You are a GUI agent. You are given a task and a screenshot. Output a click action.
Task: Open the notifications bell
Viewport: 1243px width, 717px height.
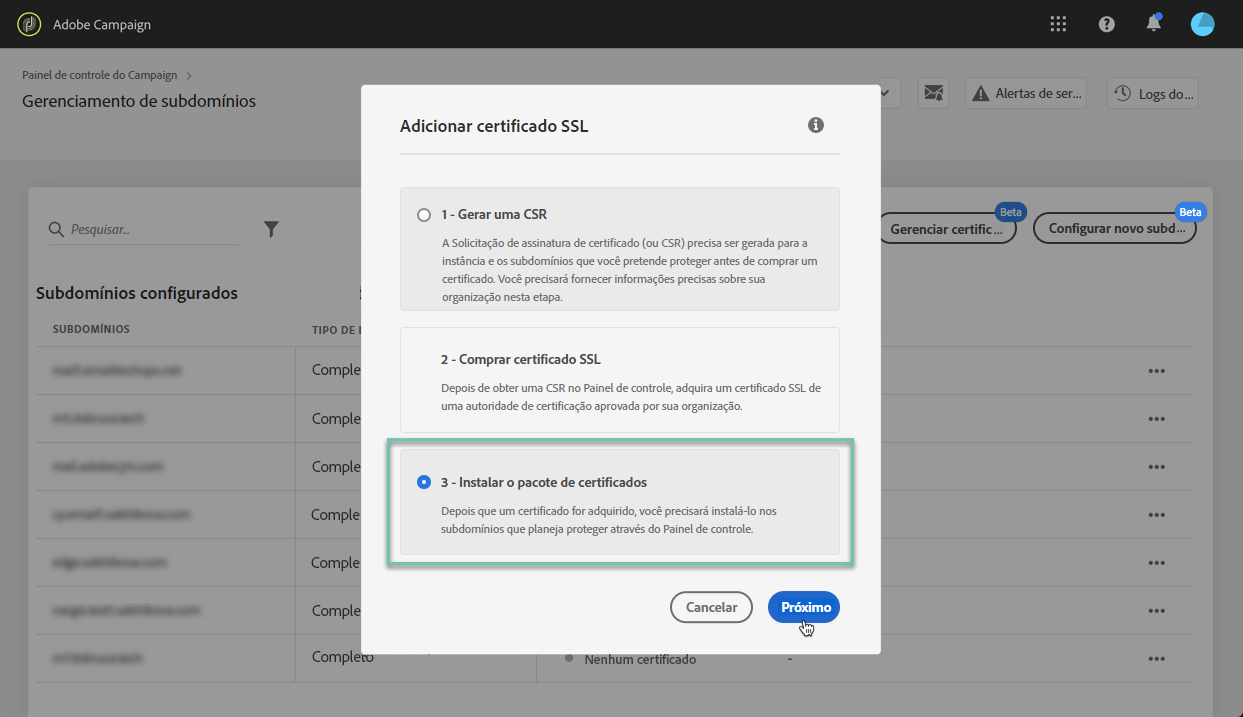(x=1154, y=24)
